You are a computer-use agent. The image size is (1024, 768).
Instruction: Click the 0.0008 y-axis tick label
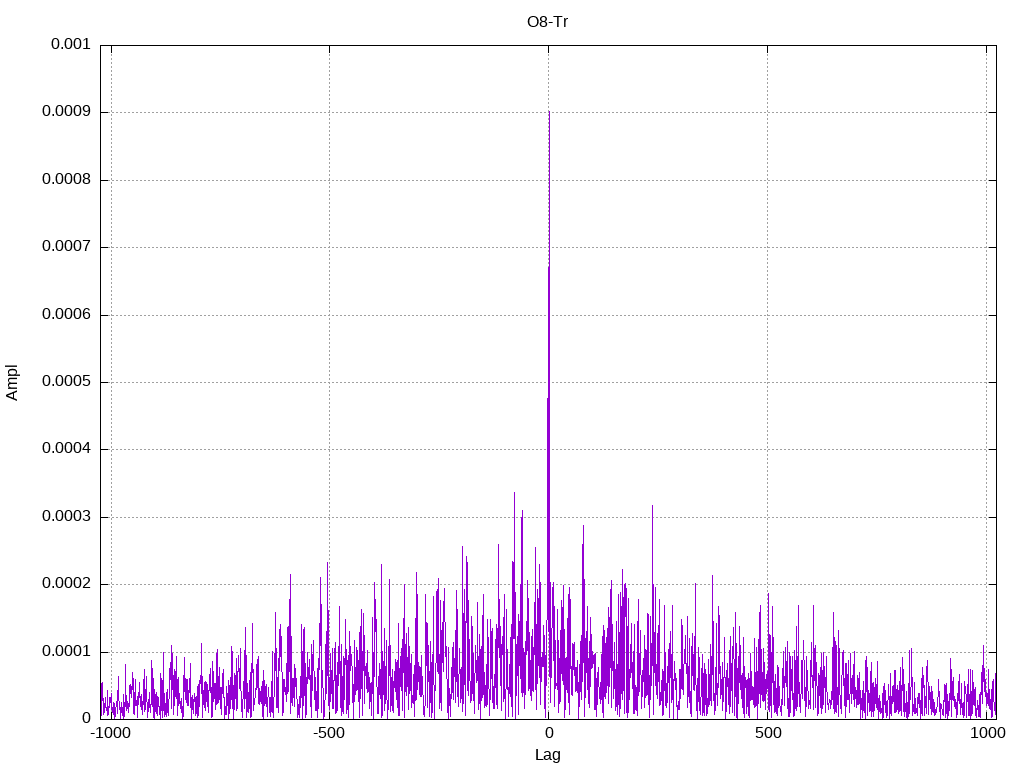tap(67, 179)
